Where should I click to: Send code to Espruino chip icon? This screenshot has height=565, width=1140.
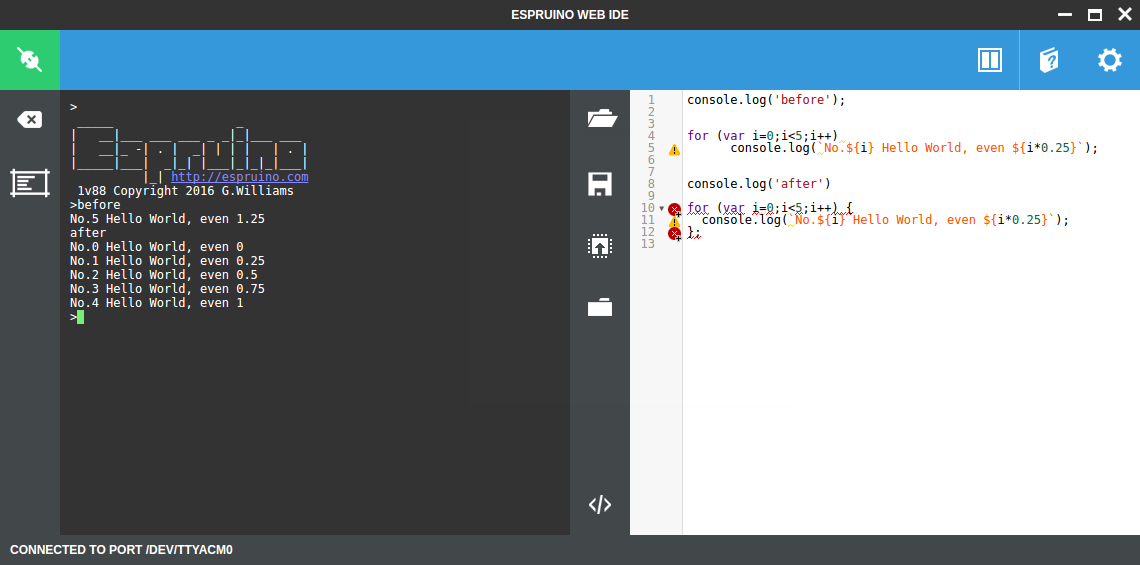(600, 246)
